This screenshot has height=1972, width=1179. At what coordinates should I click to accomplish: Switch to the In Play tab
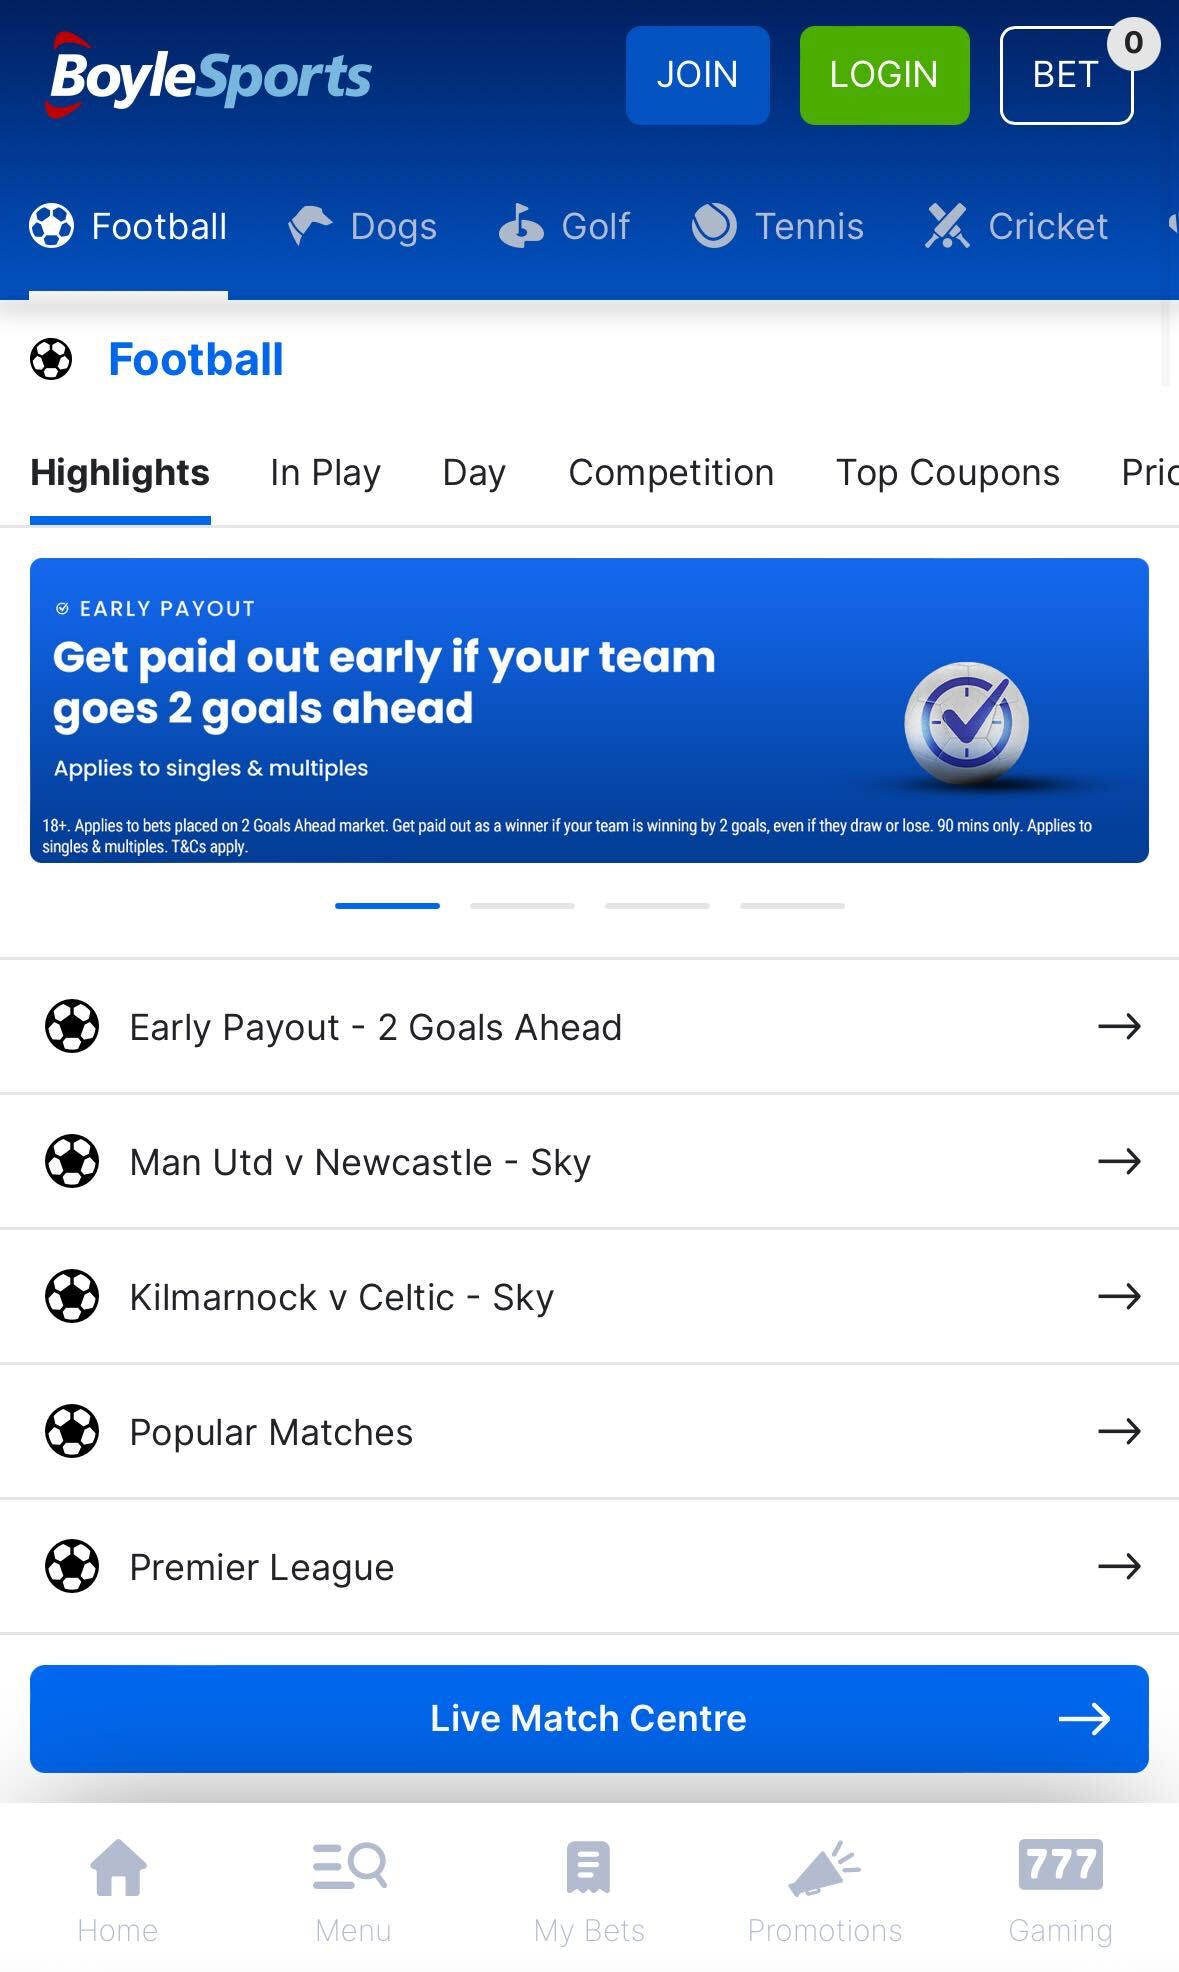coord(325,472)
